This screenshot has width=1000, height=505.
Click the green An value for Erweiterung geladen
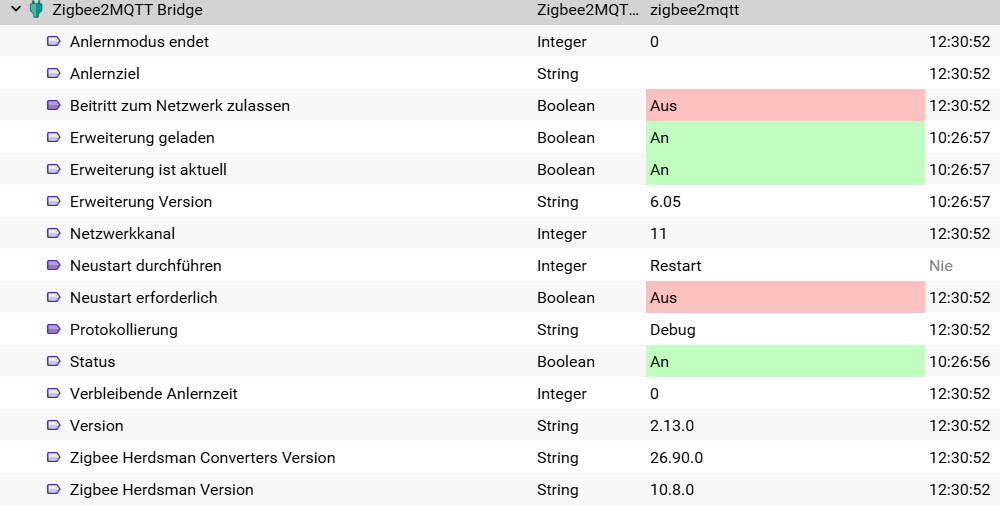tap(785, 137)
